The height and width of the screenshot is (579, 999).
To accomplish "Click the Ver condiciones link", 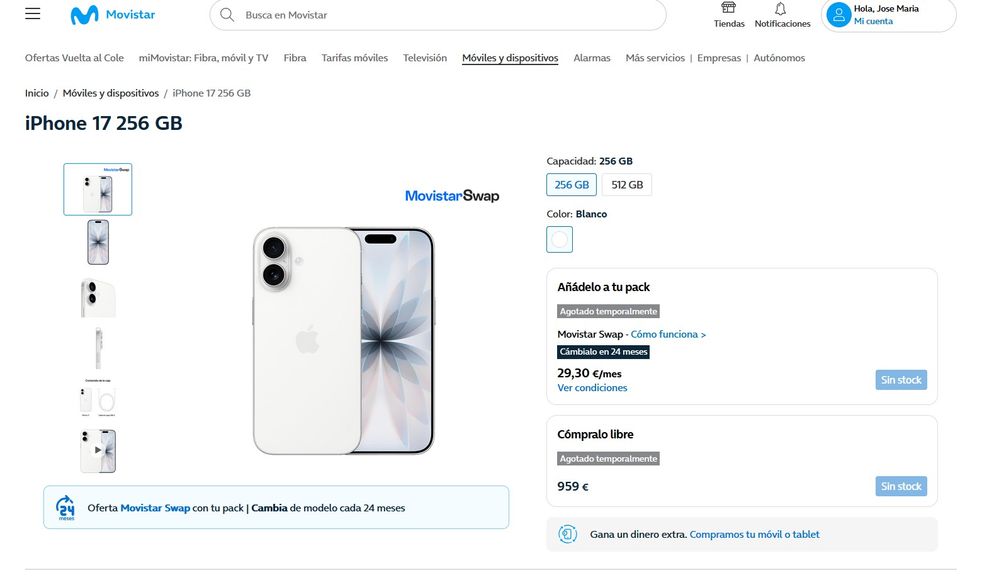I will (592, 388).
